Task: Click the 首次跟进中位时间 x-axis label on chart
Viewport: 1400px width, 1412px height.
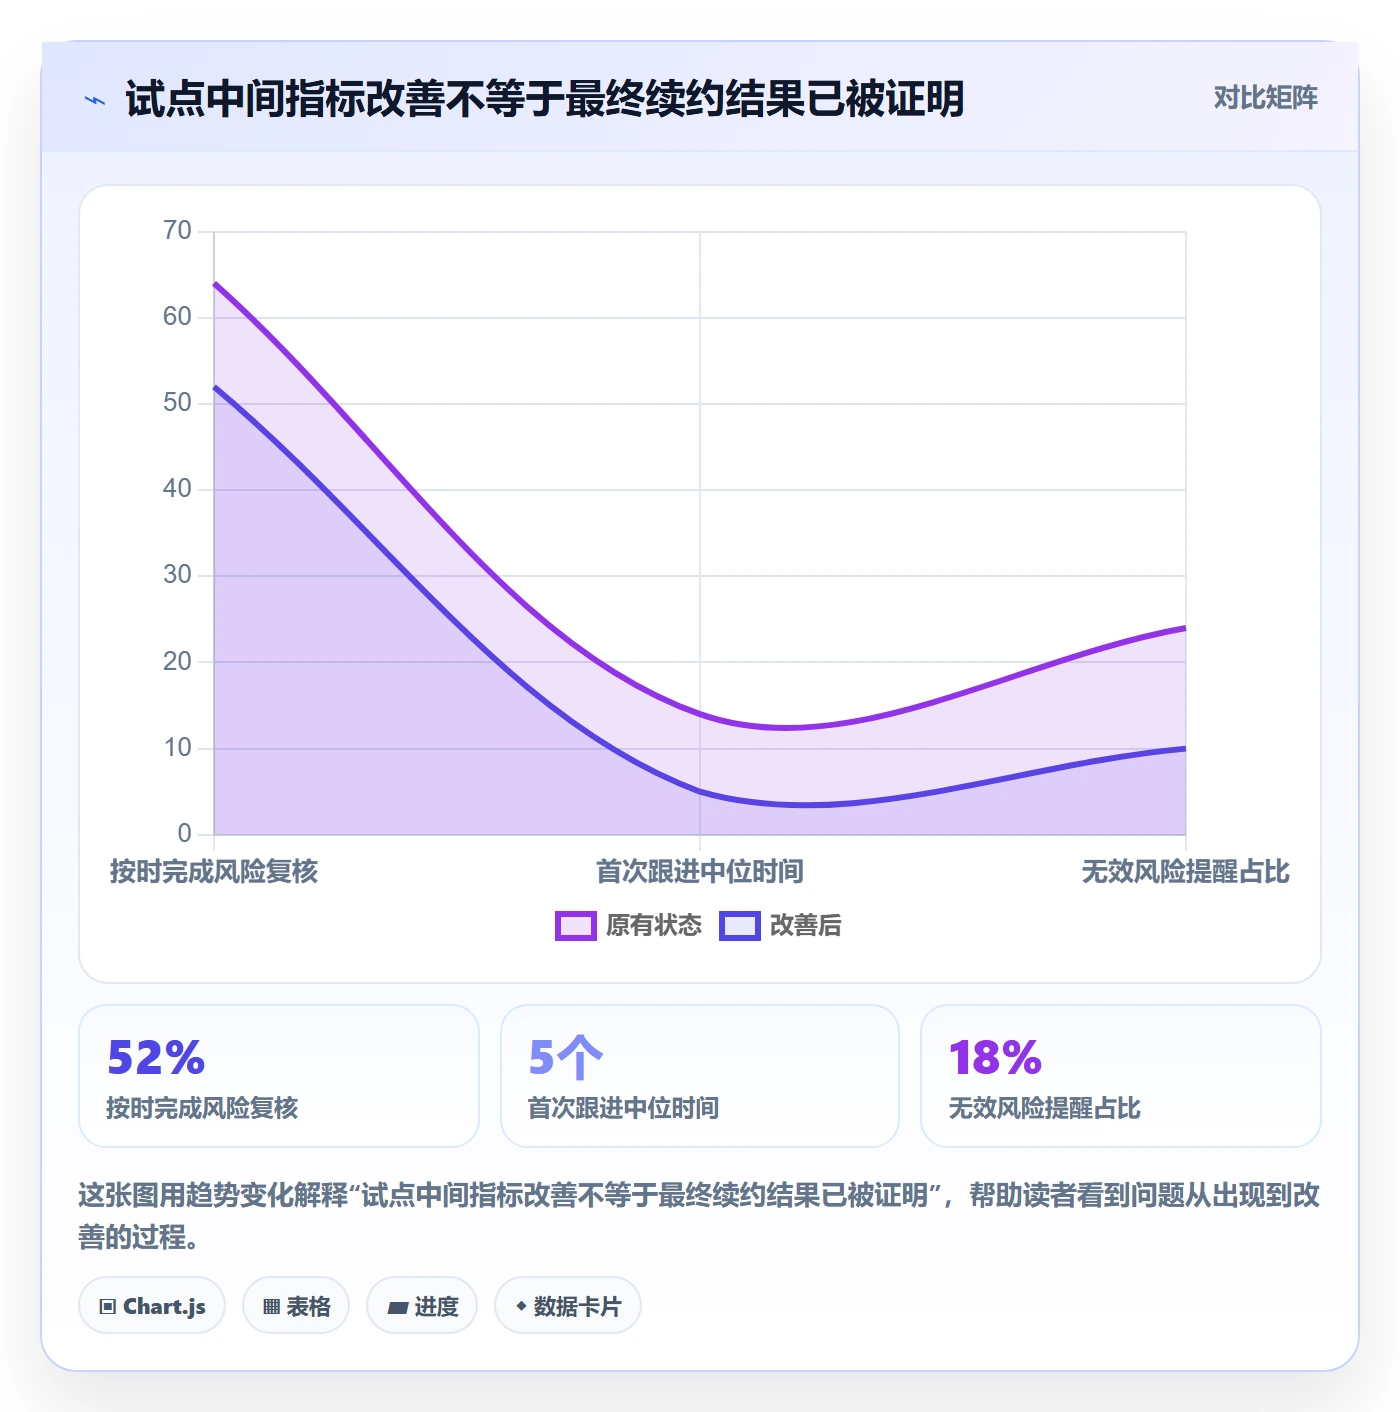Action: [x=700, y=872]
